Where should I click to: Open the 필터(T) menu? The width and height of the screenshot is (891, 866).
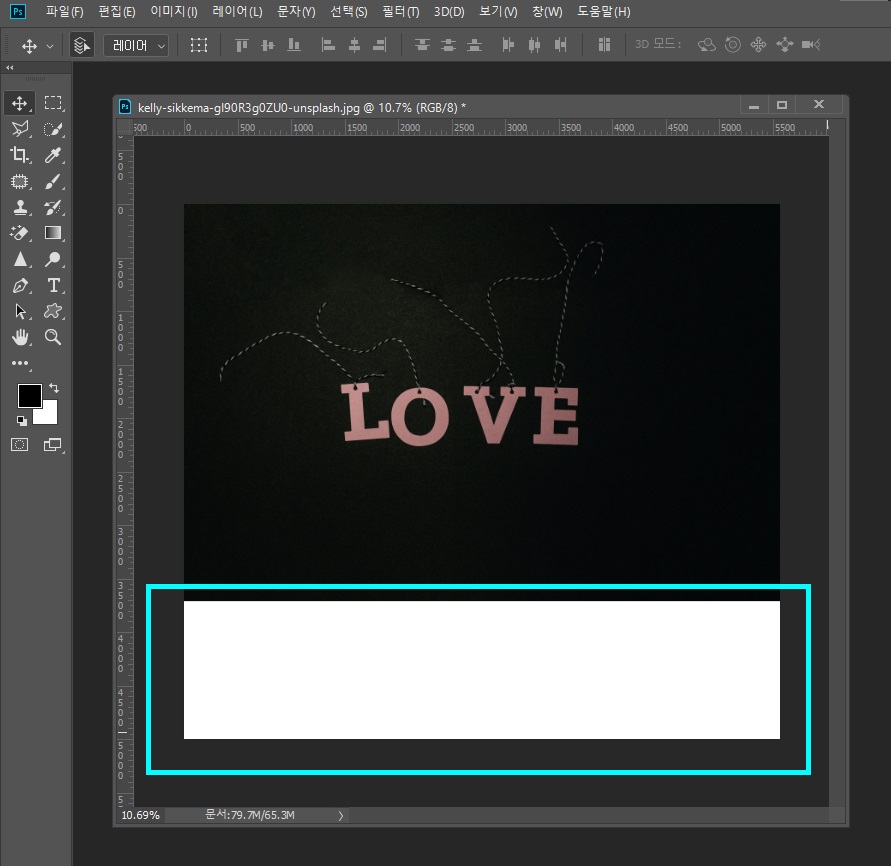coord(401,11)
